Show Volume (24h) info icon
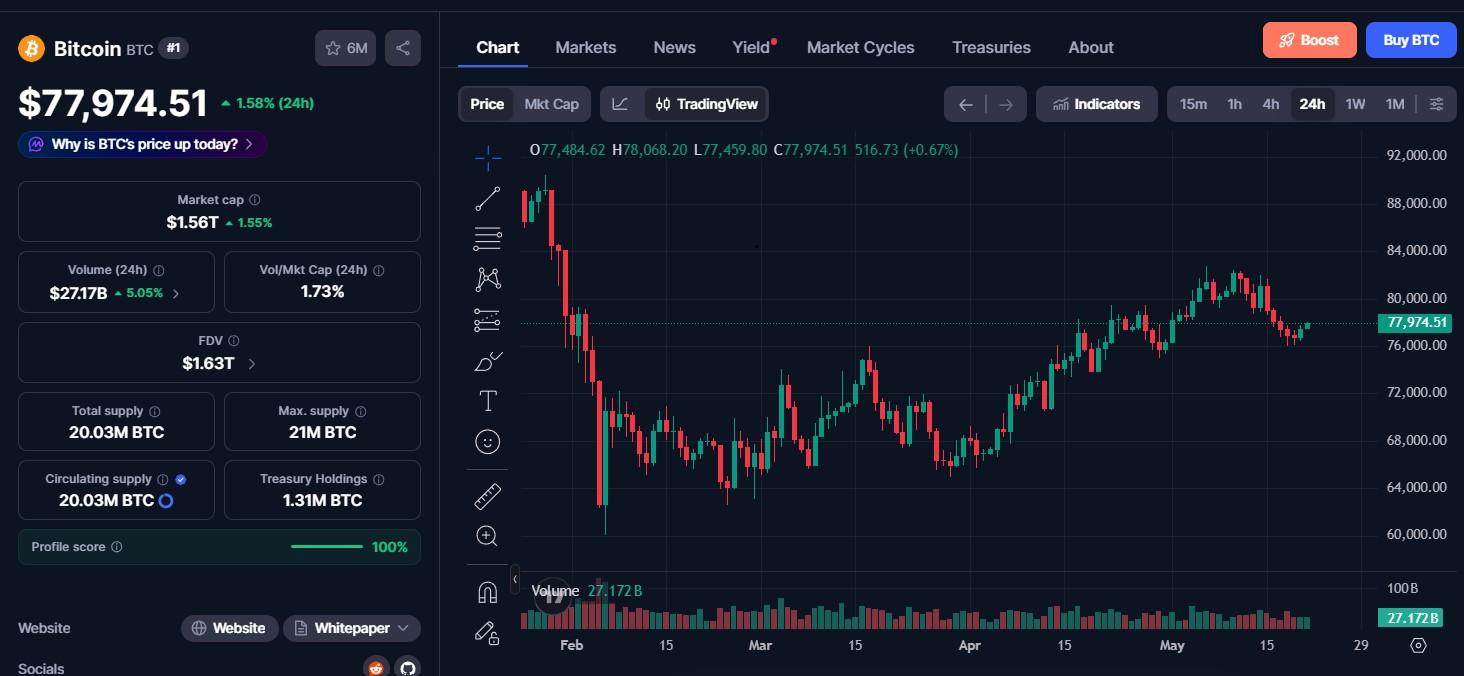This screenshot has height=676, width=1464. (159, 270)
